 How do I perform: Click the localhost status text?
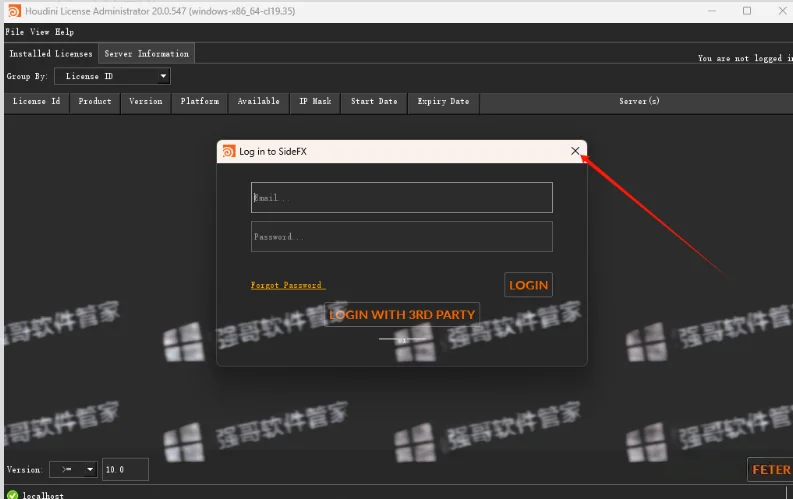[x=43, y=495]
